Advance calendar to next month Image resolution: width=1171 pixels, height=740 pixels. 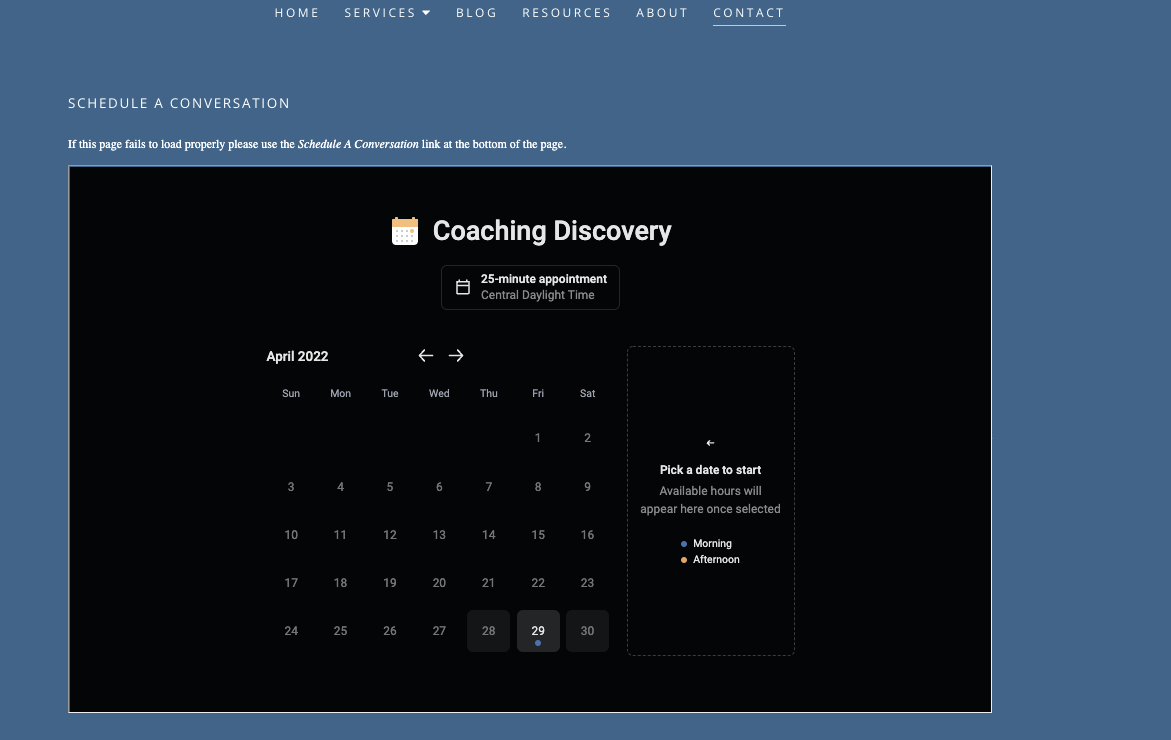456,355
